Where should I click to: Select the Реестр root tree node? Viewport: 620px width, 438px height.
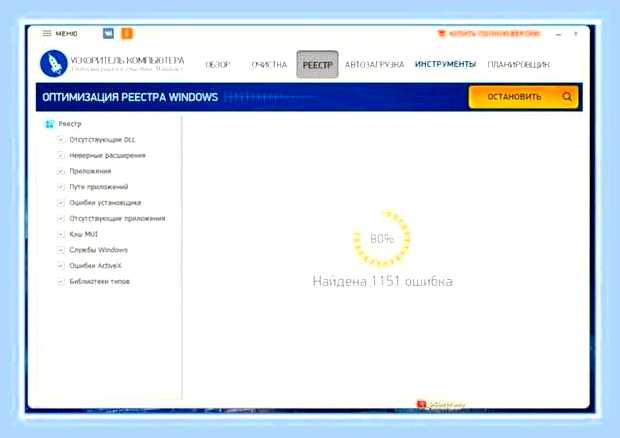tap(70, 124)
